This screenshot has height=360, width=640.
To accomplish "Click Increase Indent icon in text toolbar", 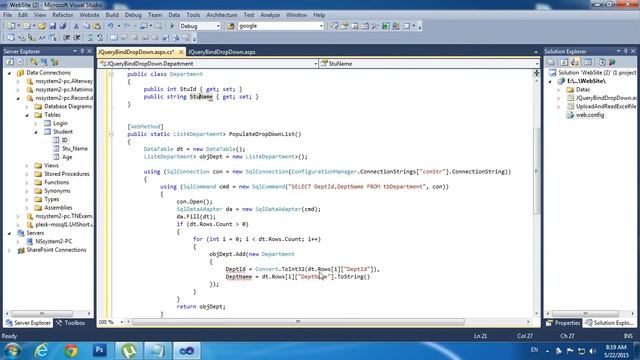I will 77,38.
